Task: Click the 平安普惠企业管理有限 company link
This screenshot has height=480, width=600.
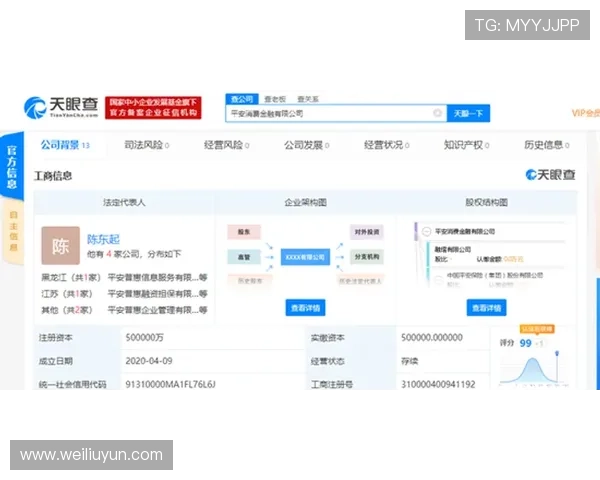Action: coord(157,310)
